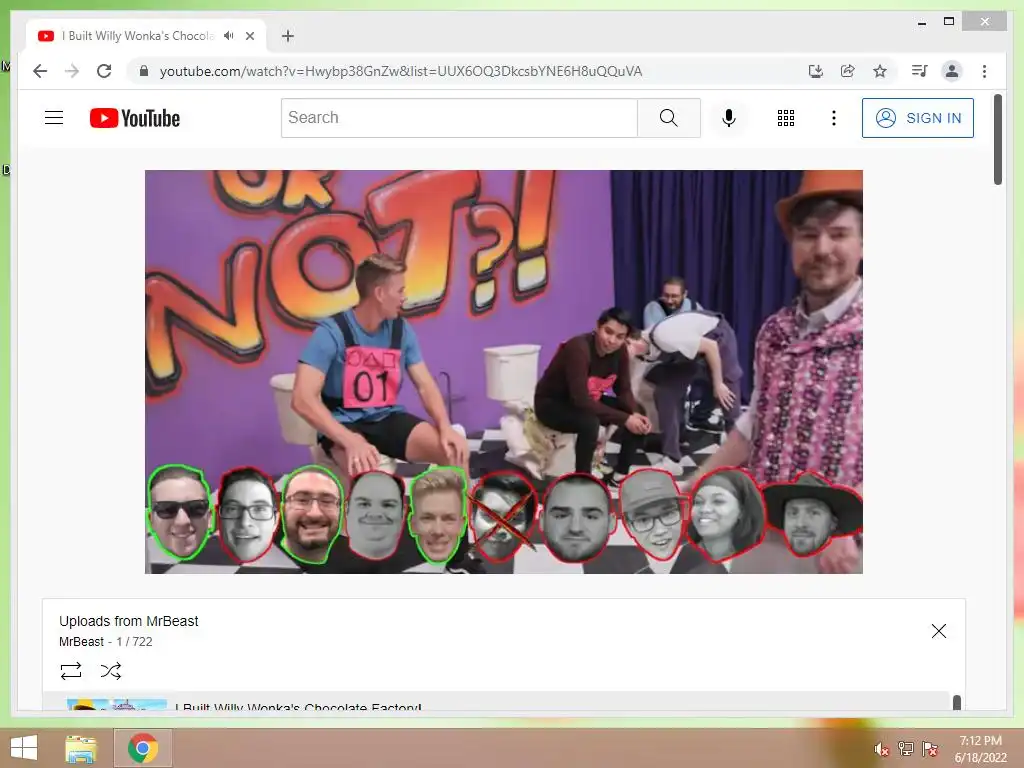Click the install app icon in address bar
The width and height of the screenshot is (1024, 768).
point(816,71)
